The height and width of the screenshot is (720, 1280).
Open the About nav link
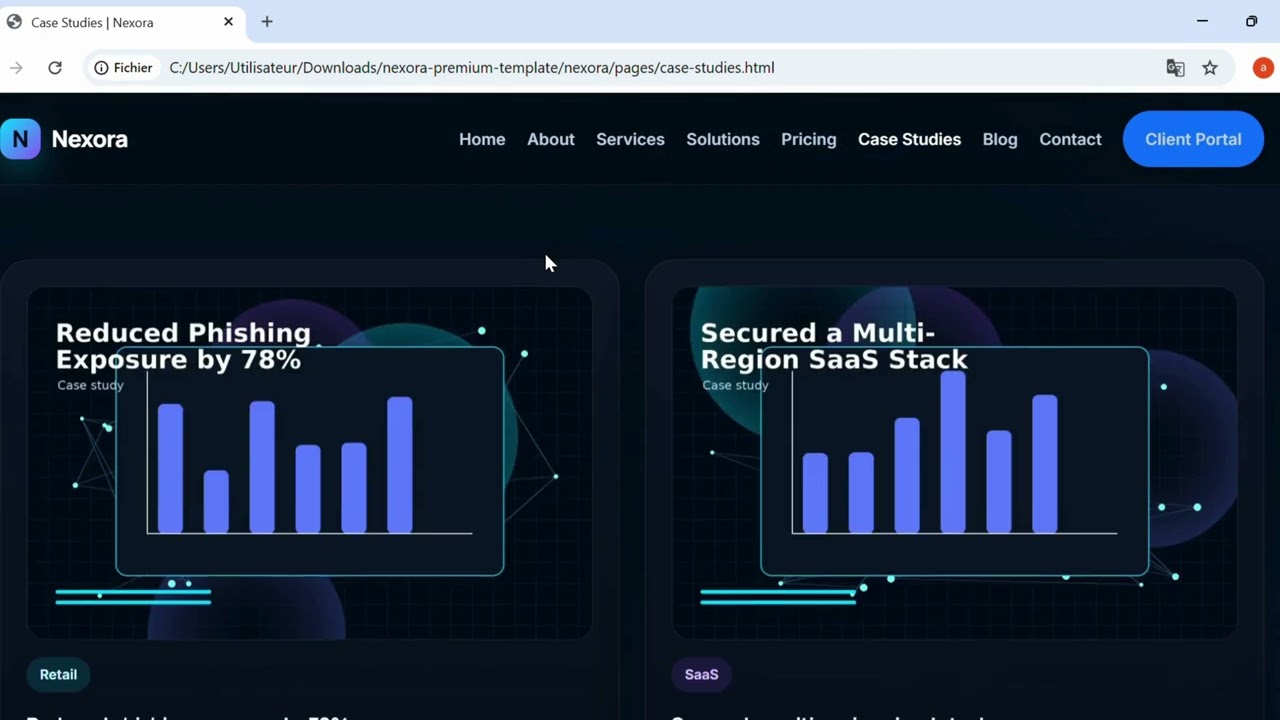[x=551, y=139]
